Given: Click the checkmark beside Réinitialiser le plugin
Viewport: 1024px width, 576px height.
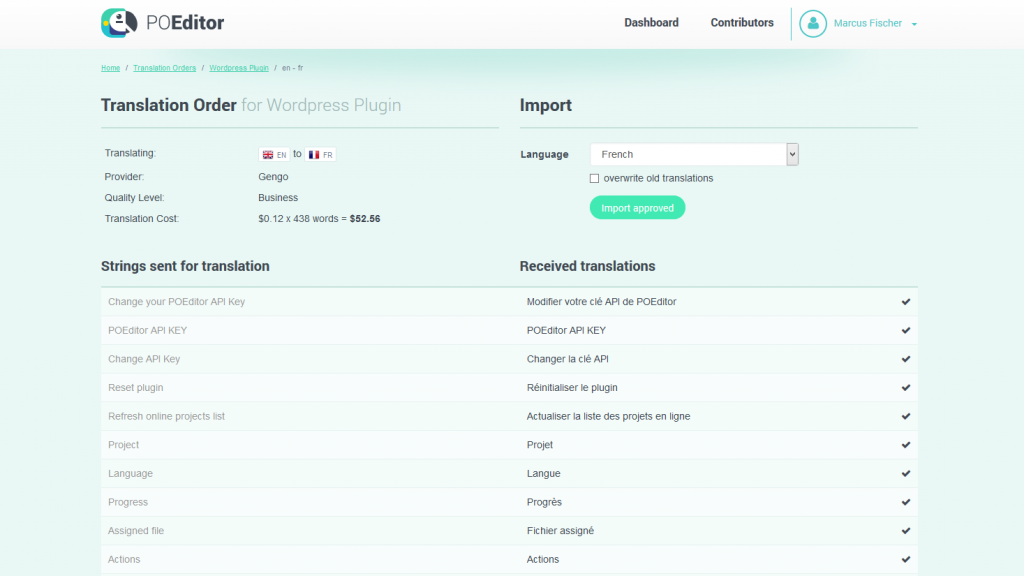Looking at the screenshot, I should (x=906, y=387).
